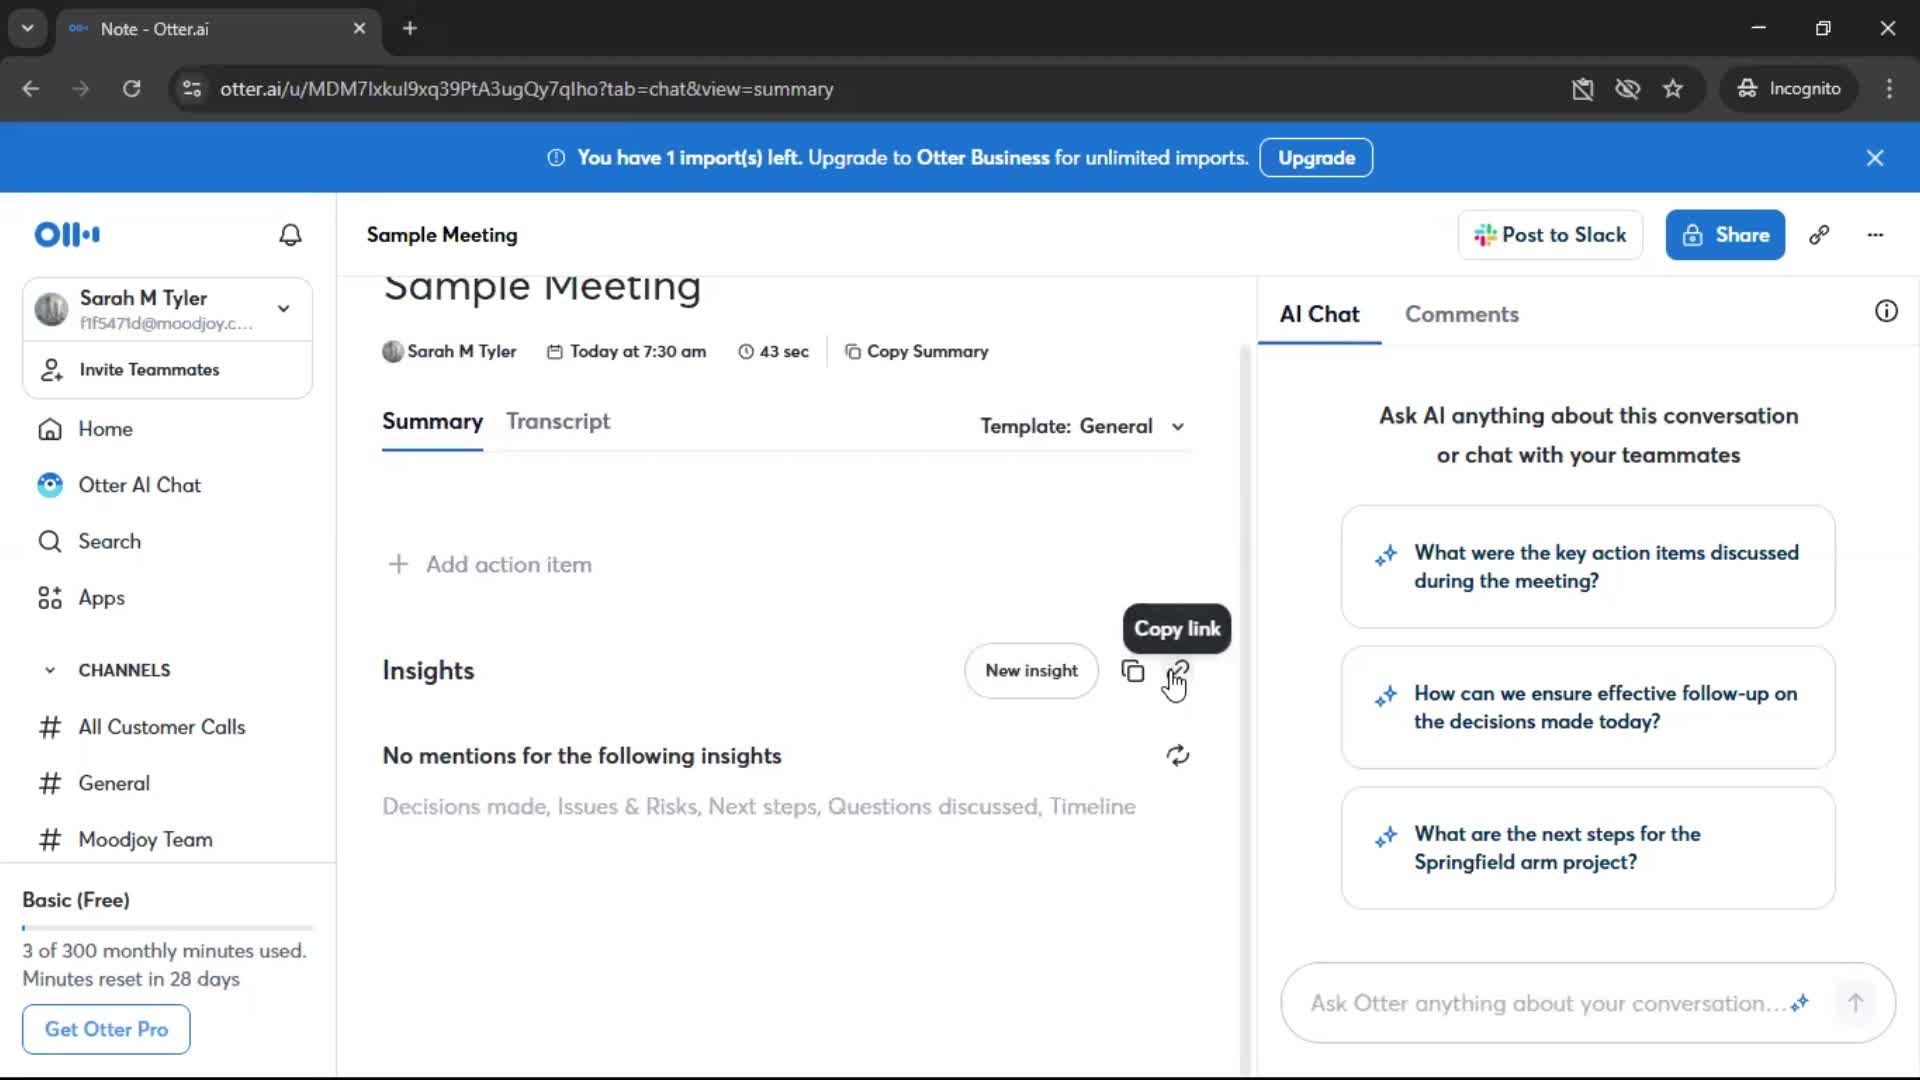Screen dimensions: 1920x1080
Task: Open a new browser tab
Action: click(409, 28)
